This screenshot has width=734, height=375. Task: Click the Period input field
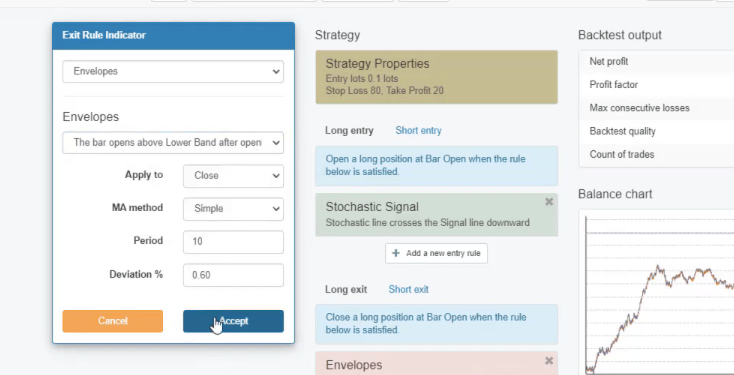(233, 242)
